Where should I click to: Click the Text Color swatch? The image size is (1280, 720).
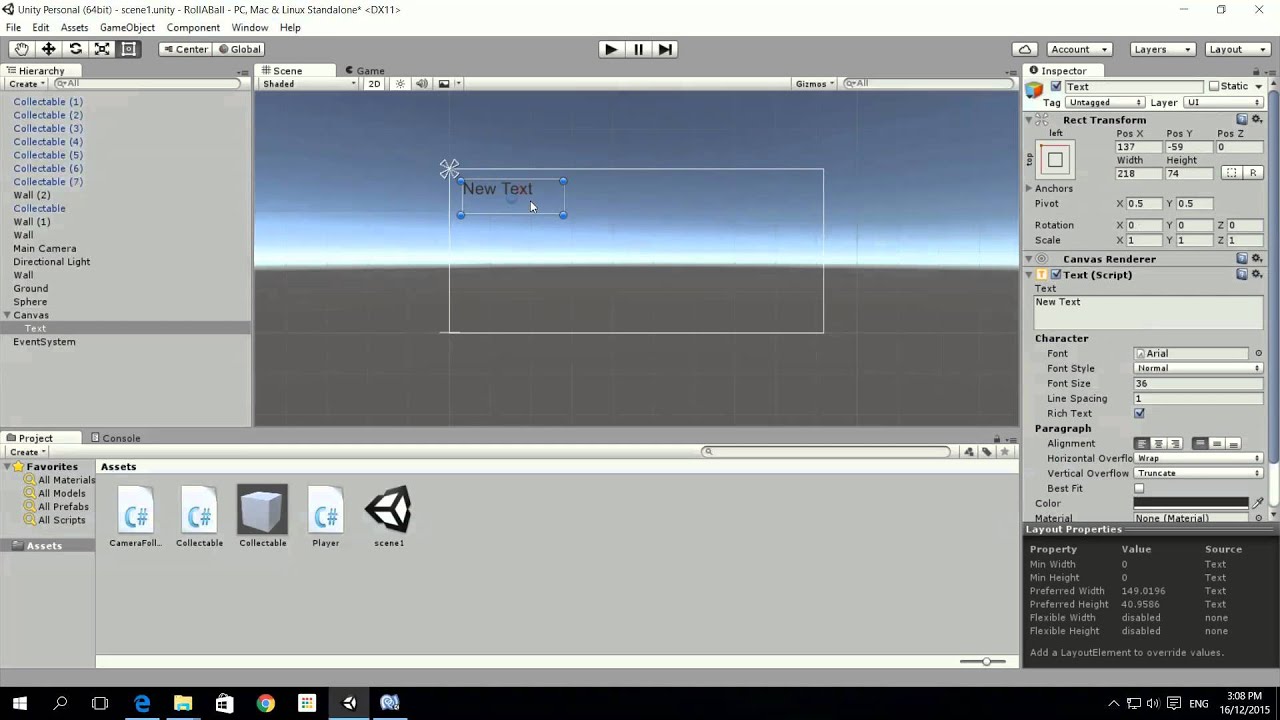[x=1191, y=504]
